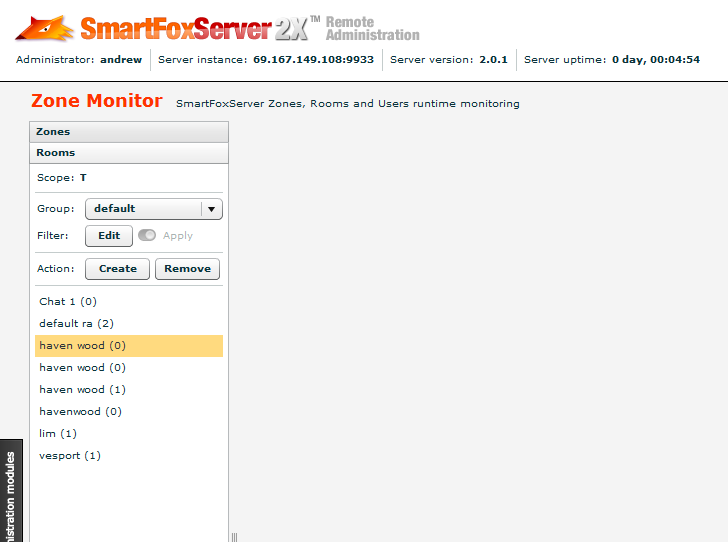
Task: Click the Zone Monitor heading
Action: pyautogui.click(x=96, y=101)
